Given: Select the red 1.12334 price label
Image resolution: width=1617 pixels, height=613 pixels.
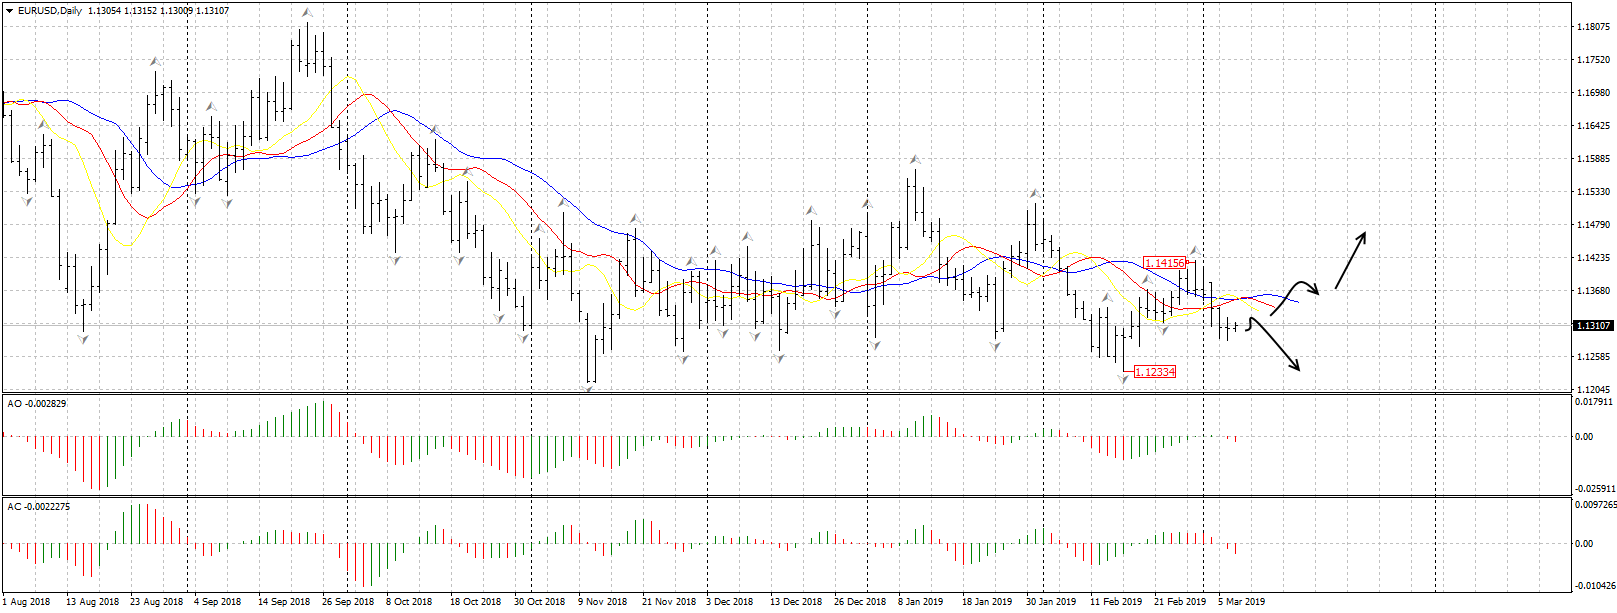Looking at the screenshot, I should click(x=1154, y=372).
